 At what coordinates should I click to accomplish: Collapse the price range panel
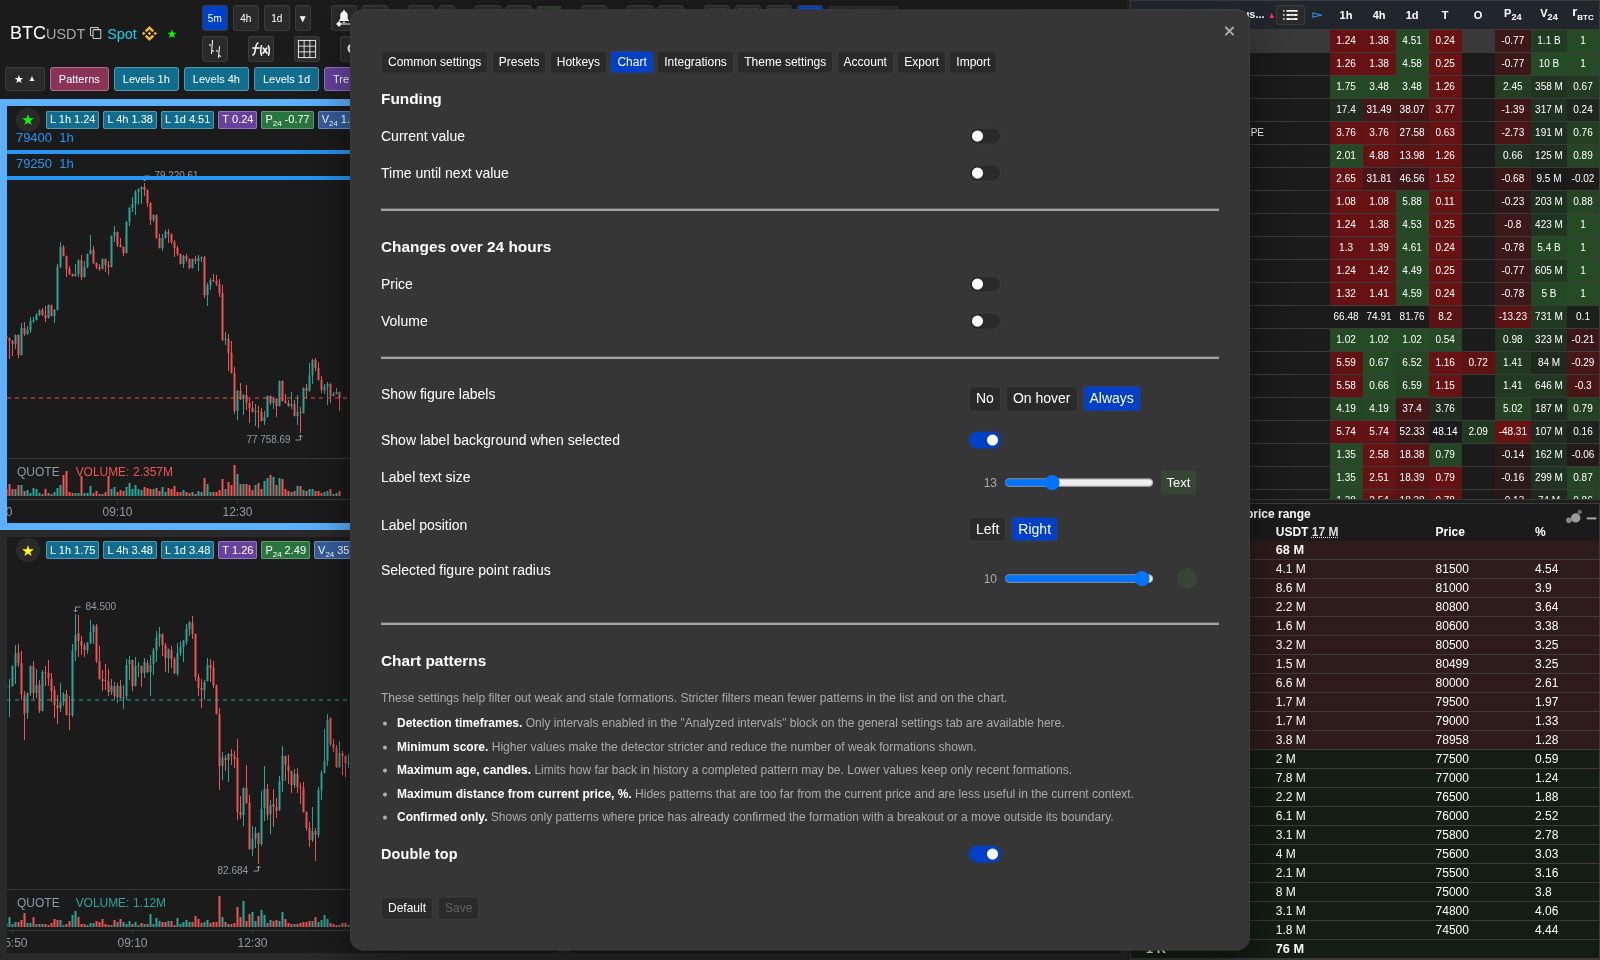tap(1591, 518)
